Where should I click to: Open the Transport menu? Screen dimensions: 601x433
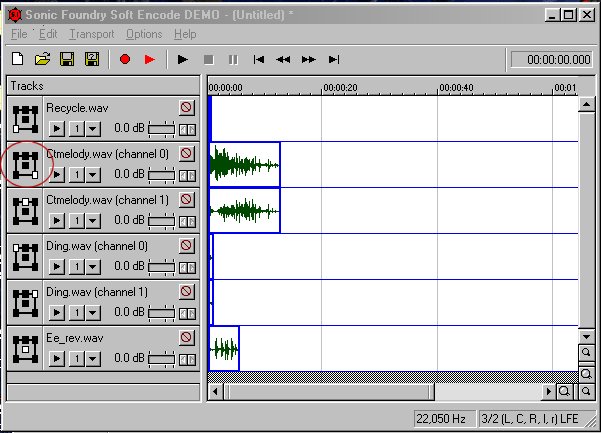92,34
